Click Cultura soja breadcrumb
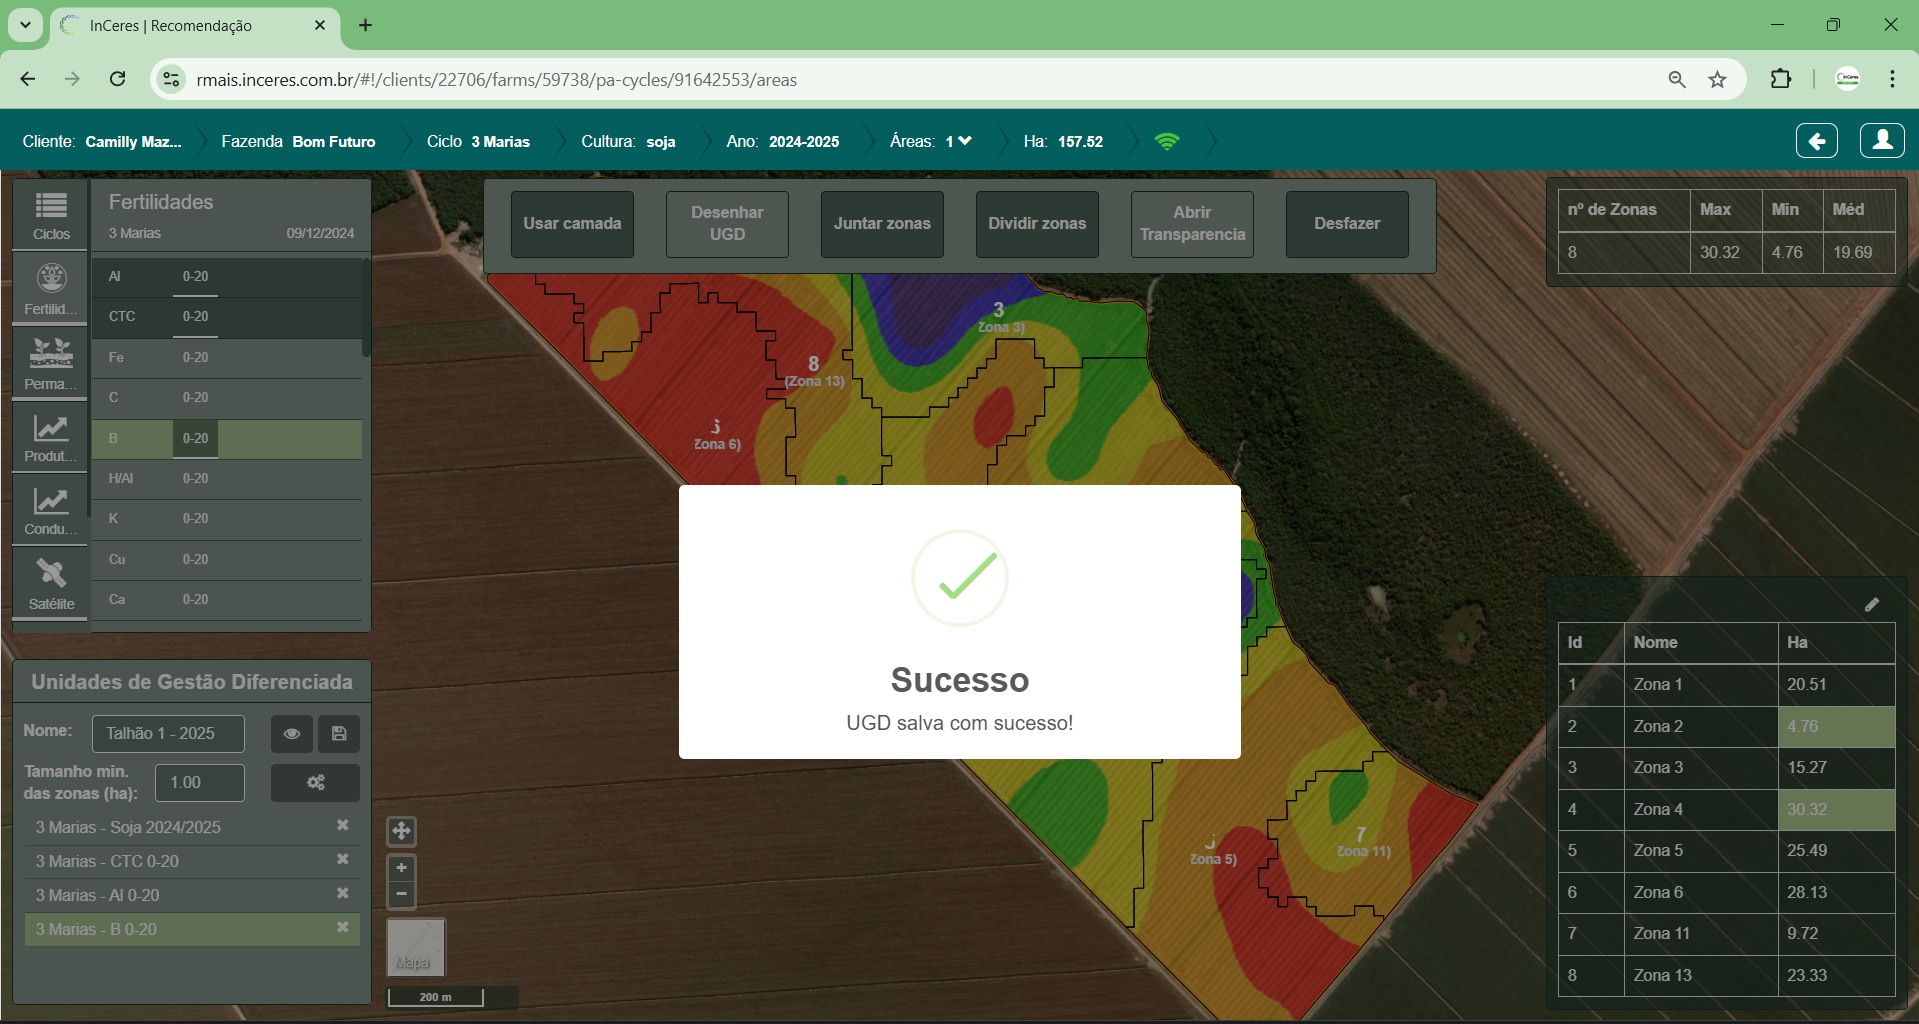This screenshot has width=1919, height=1024. point(628,141)
